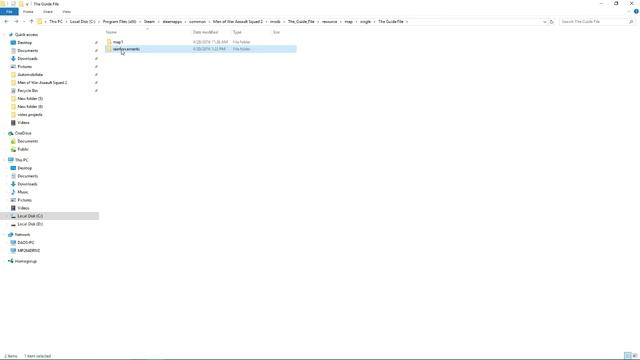
Task: Jump to steamapps in address path
Action: (172, 22)
